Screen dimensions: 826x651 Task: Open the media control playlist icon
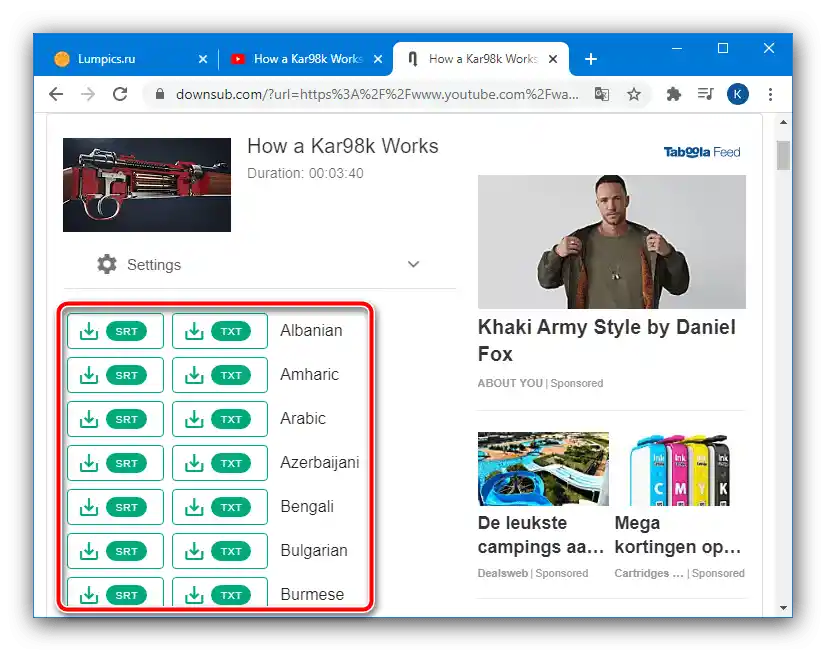tap(705, 94)
